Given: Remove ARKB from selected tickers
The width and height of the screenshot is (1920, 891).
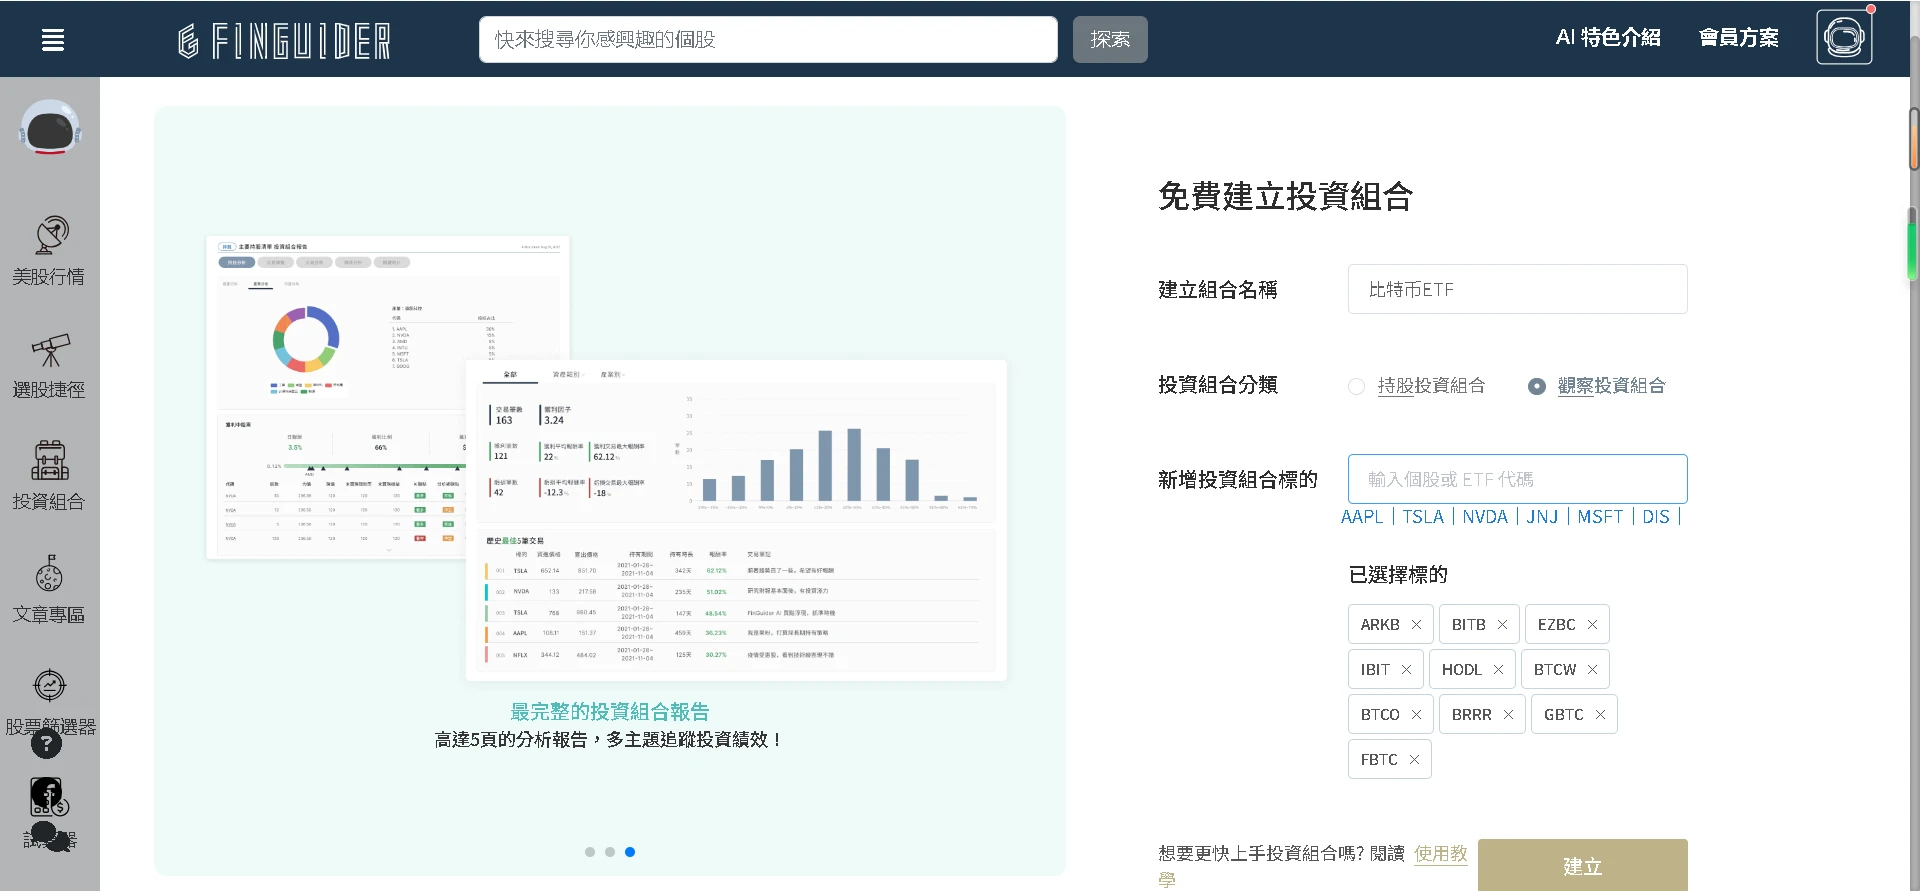Looking at the screenshot, I should click(1416, 625).
